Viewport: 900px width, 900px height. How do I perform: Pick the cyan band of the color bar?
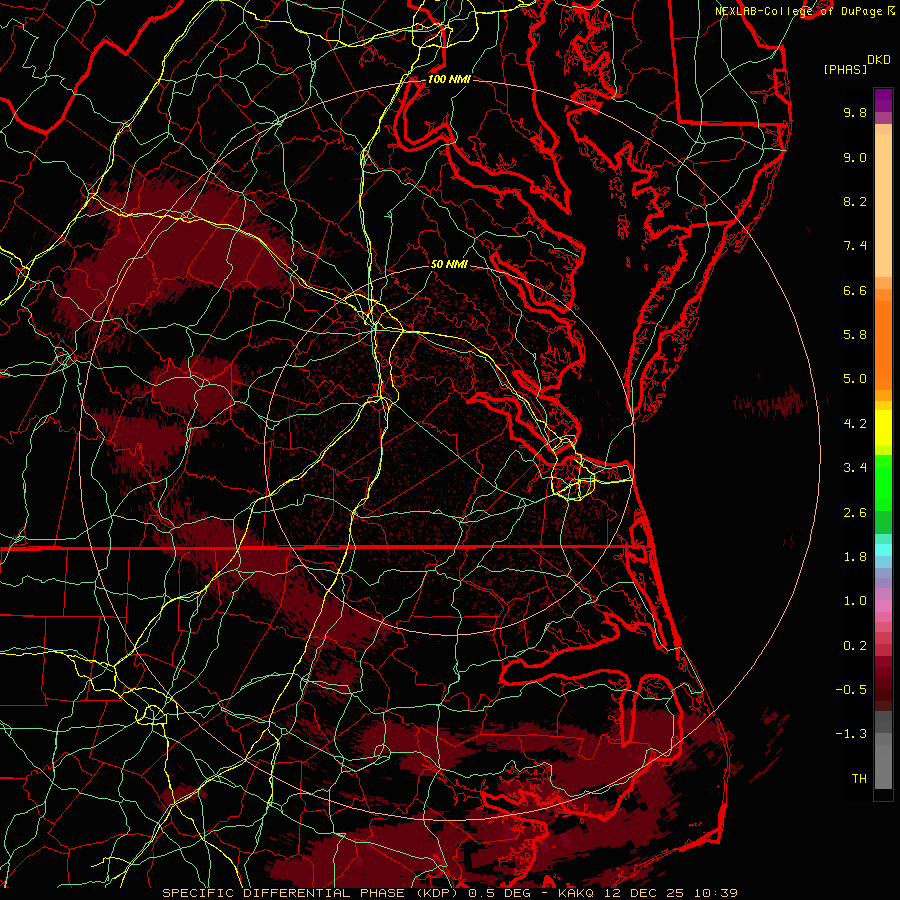pyautogui.click(x=883, y=550)
